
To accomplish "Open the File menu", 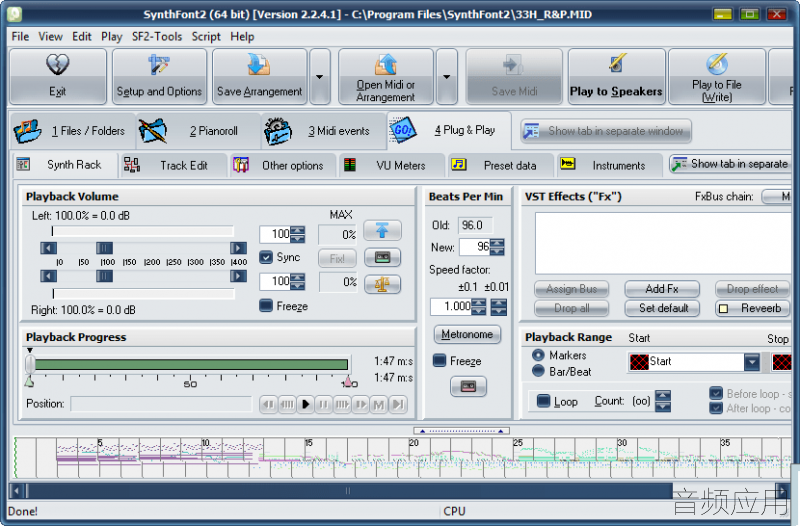I will coord(20,37).
